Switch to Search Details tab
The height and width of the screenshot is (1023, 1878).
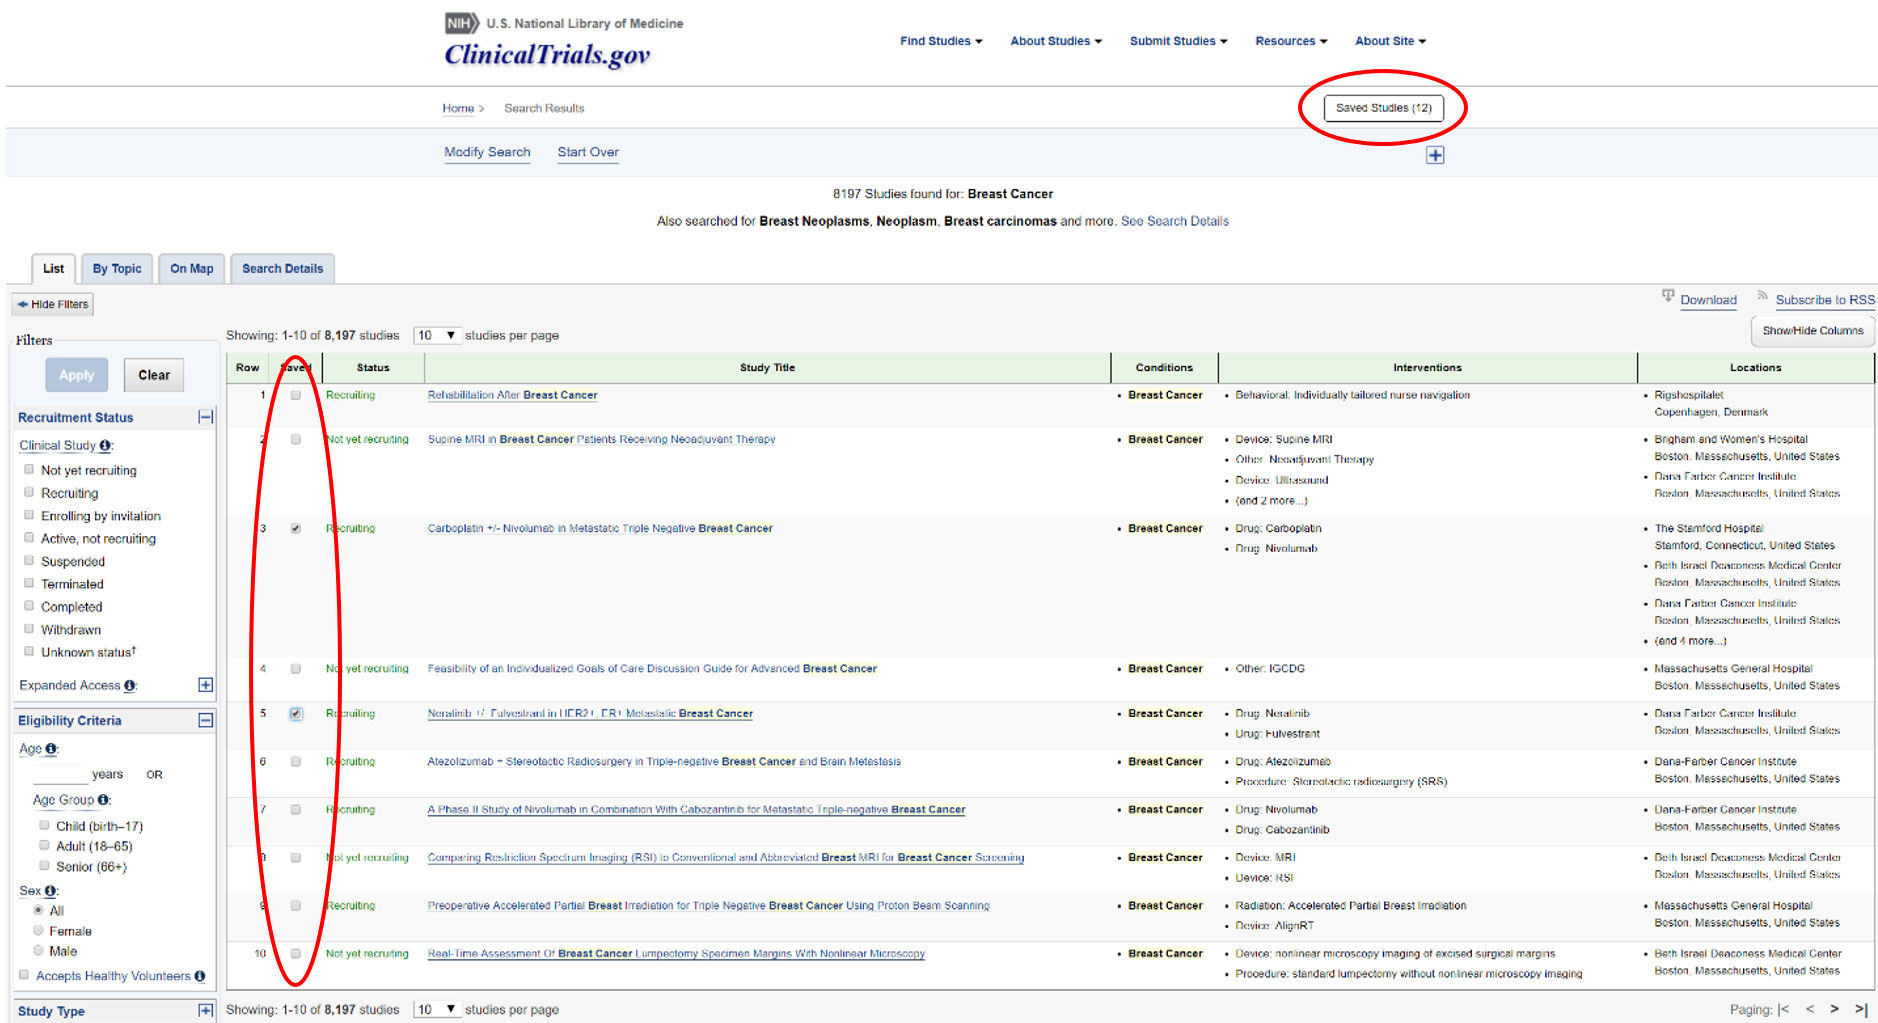[283, 269]
